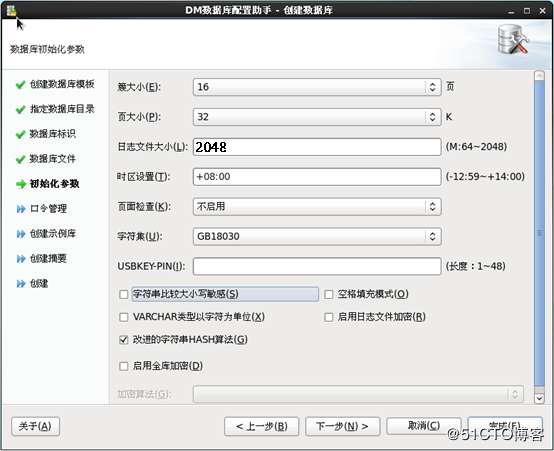554x451 pixels.
Task: Enable 字符串比较大小写敏感 checkbox
Action: click(124, 294)
